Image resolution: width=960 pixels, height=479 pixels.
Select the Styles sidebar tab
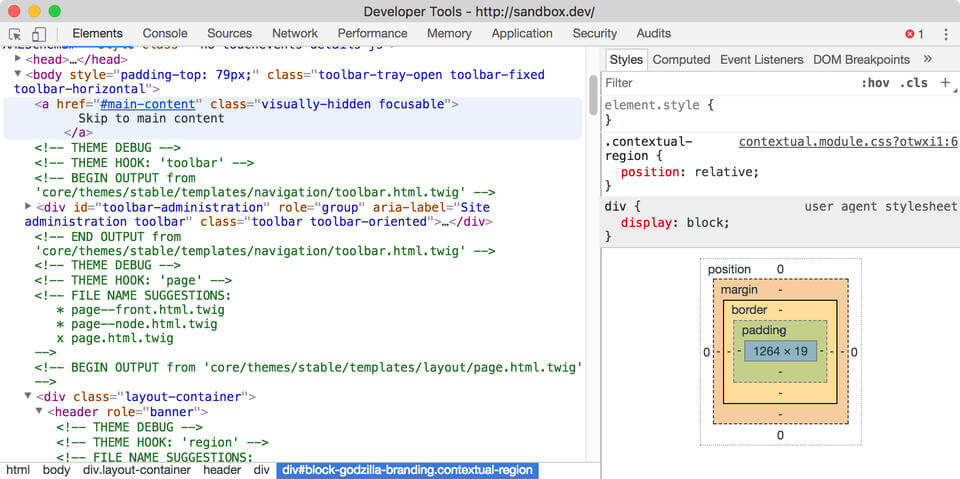(626, 59)
